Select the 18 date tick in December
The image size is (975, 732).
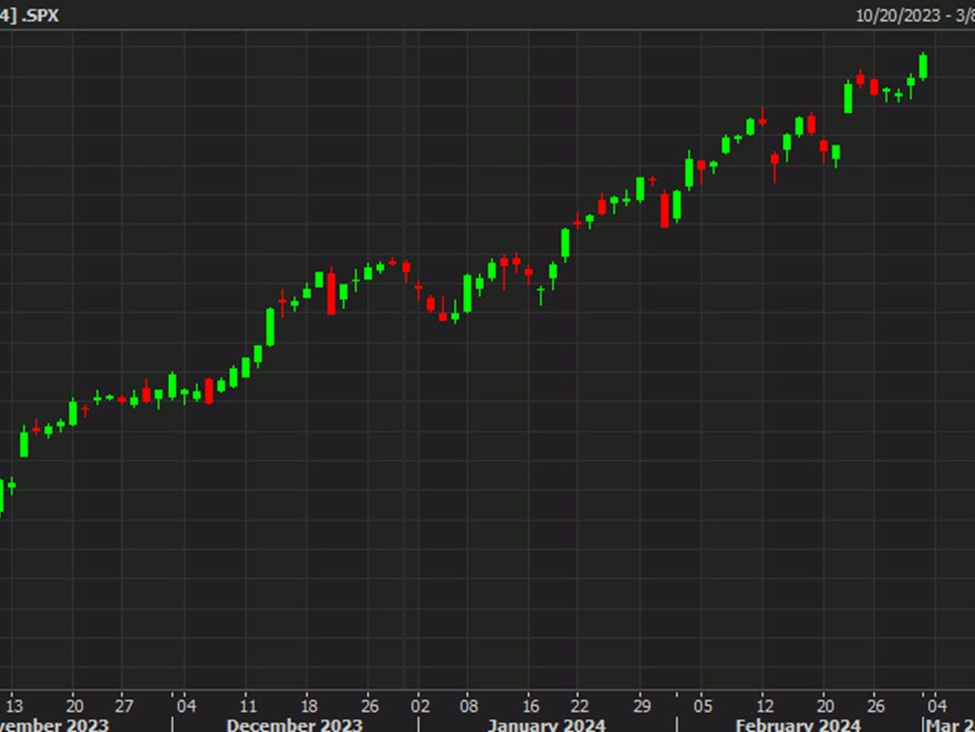point(310,702)
